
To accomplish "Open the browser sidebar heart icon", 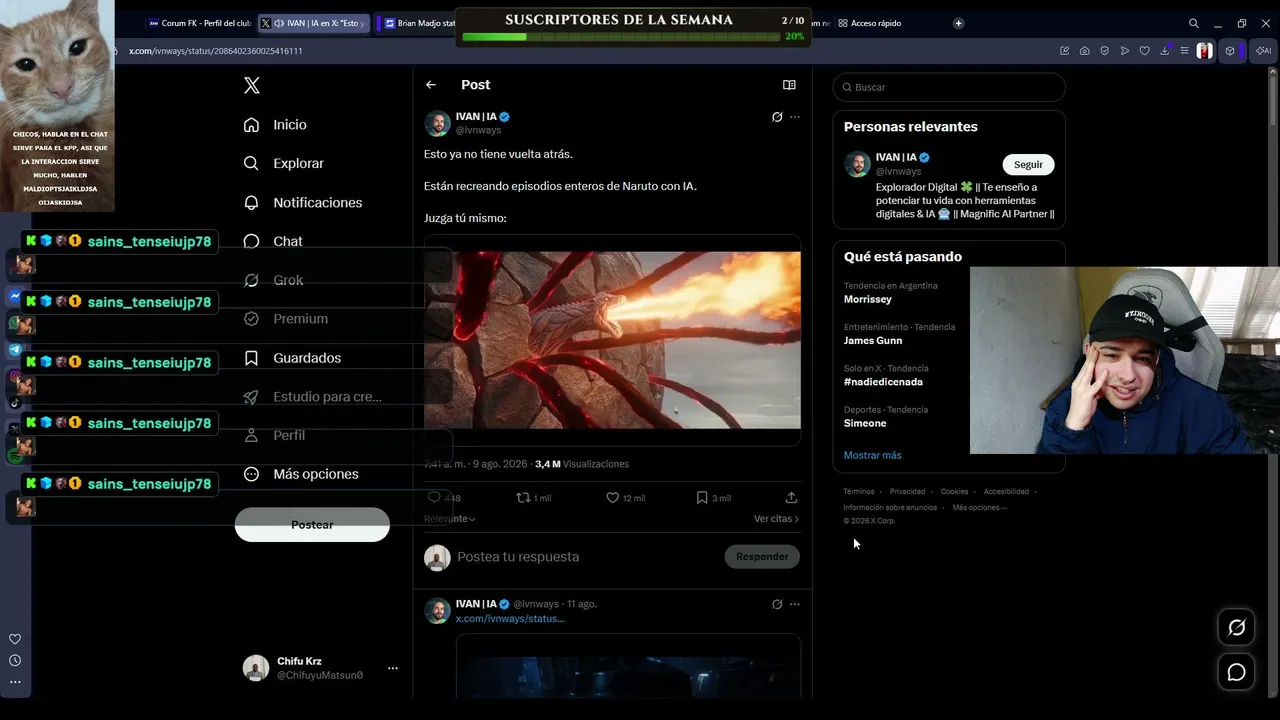I will pyautogui.click(x=15, y=639).
